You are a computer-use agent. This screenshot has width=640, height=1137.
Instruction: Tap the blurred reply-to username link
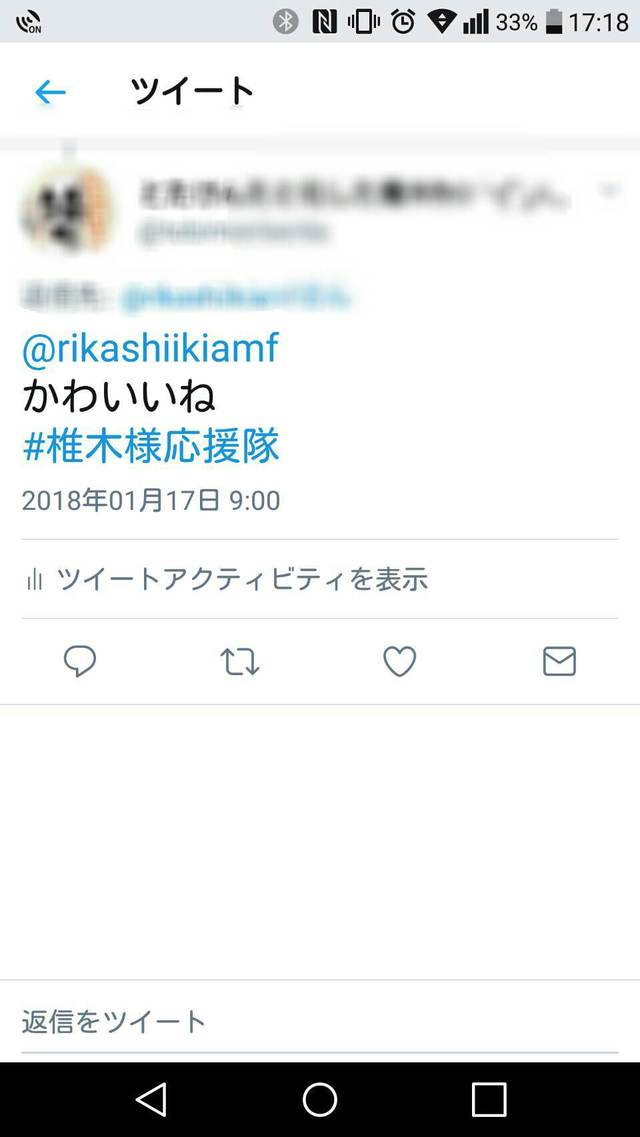(x=236, y=297)
